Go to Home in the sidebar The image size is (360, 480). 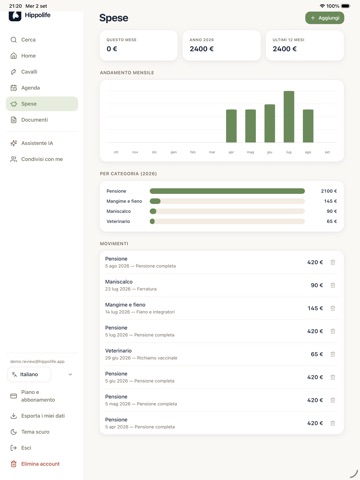(x=42, y=56)
